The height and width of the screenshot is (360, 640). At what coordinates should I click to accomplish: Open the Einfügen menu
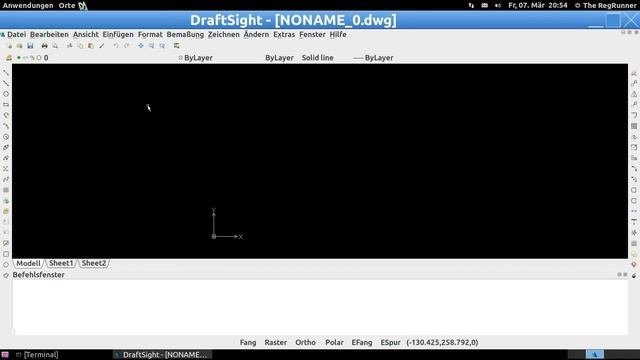pyautogui.click(x=118, y=35)
